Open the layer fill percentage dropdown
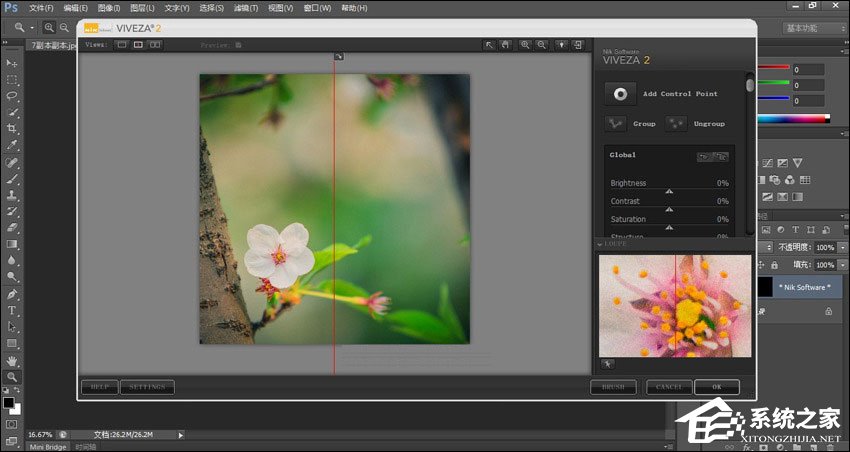The image size is (850, 452). 841,265
